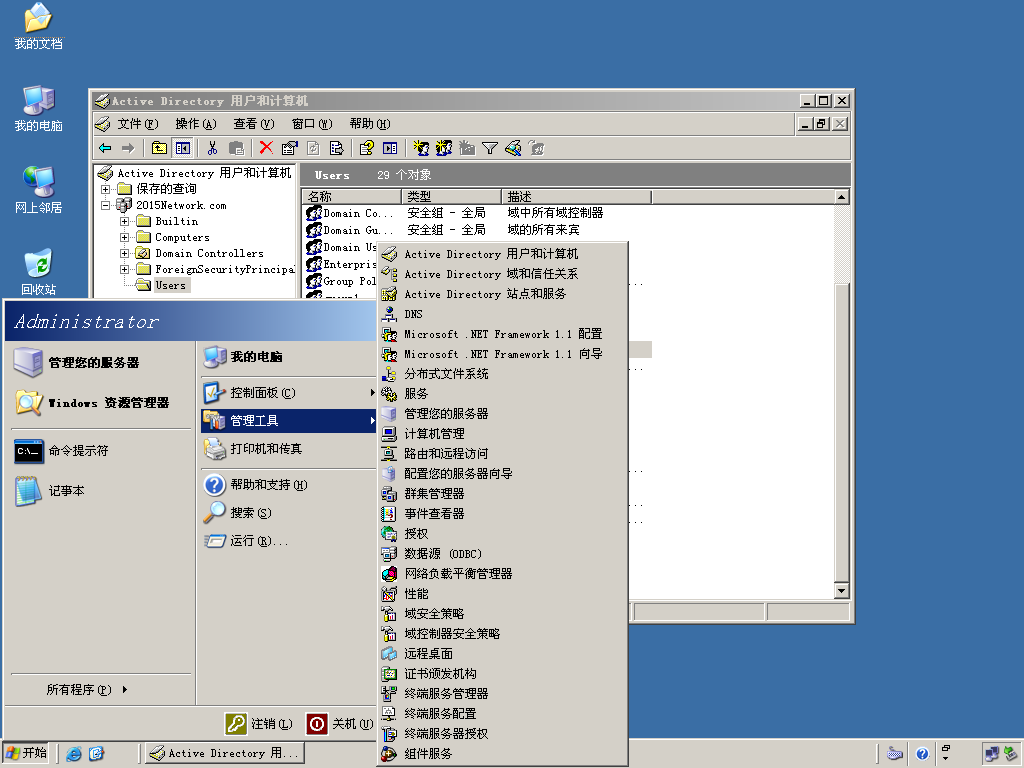Click the Refresh toolbar icon

tap(313, 148)
